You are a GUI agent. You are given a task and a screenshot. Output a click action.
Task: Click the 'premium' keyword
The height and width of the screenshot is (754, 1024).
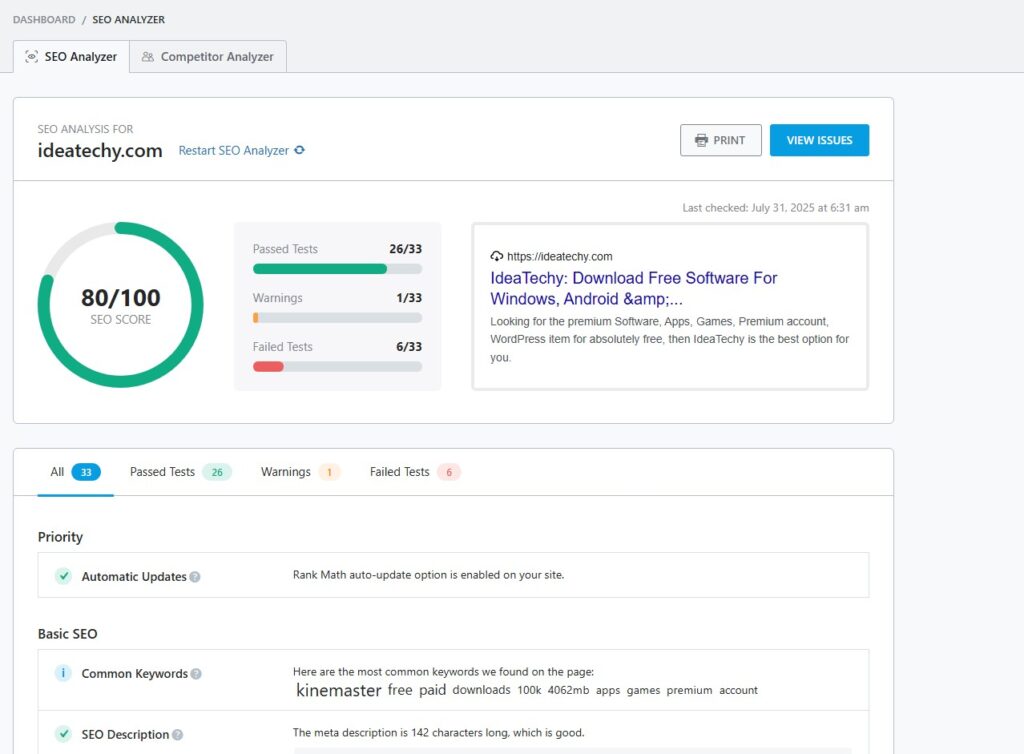(x=689, y=691)
